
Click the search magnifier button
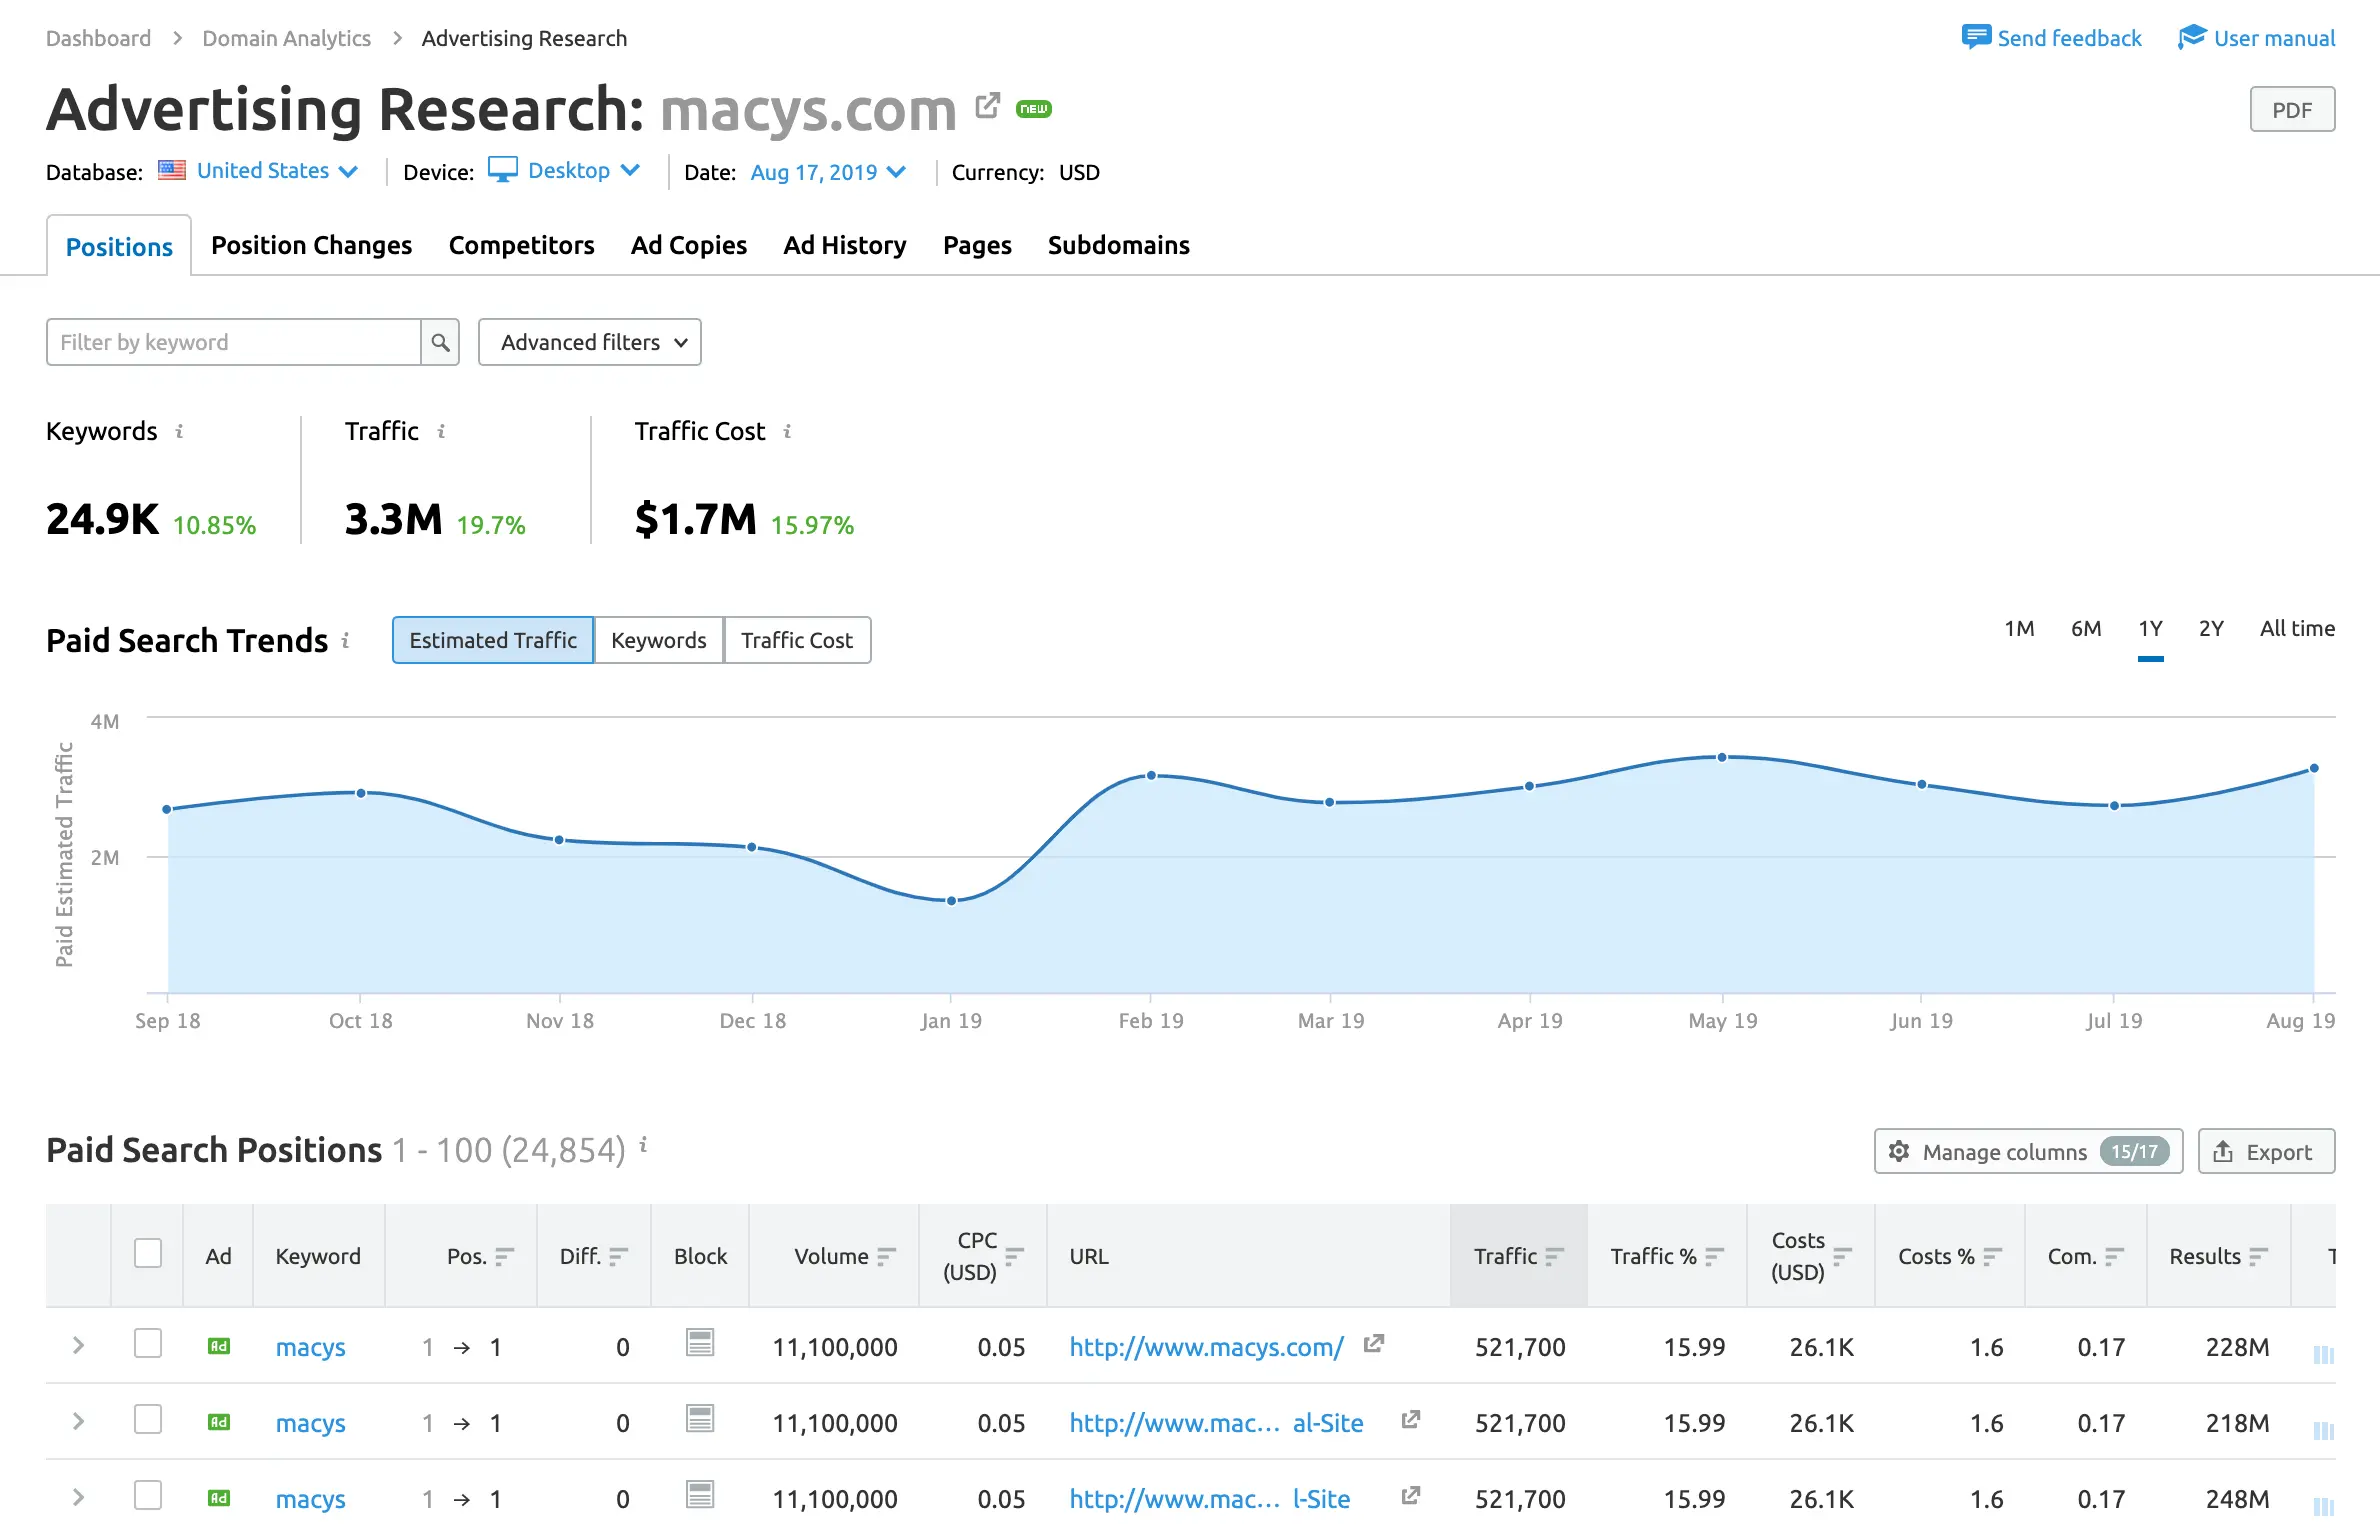coord(440,343)
